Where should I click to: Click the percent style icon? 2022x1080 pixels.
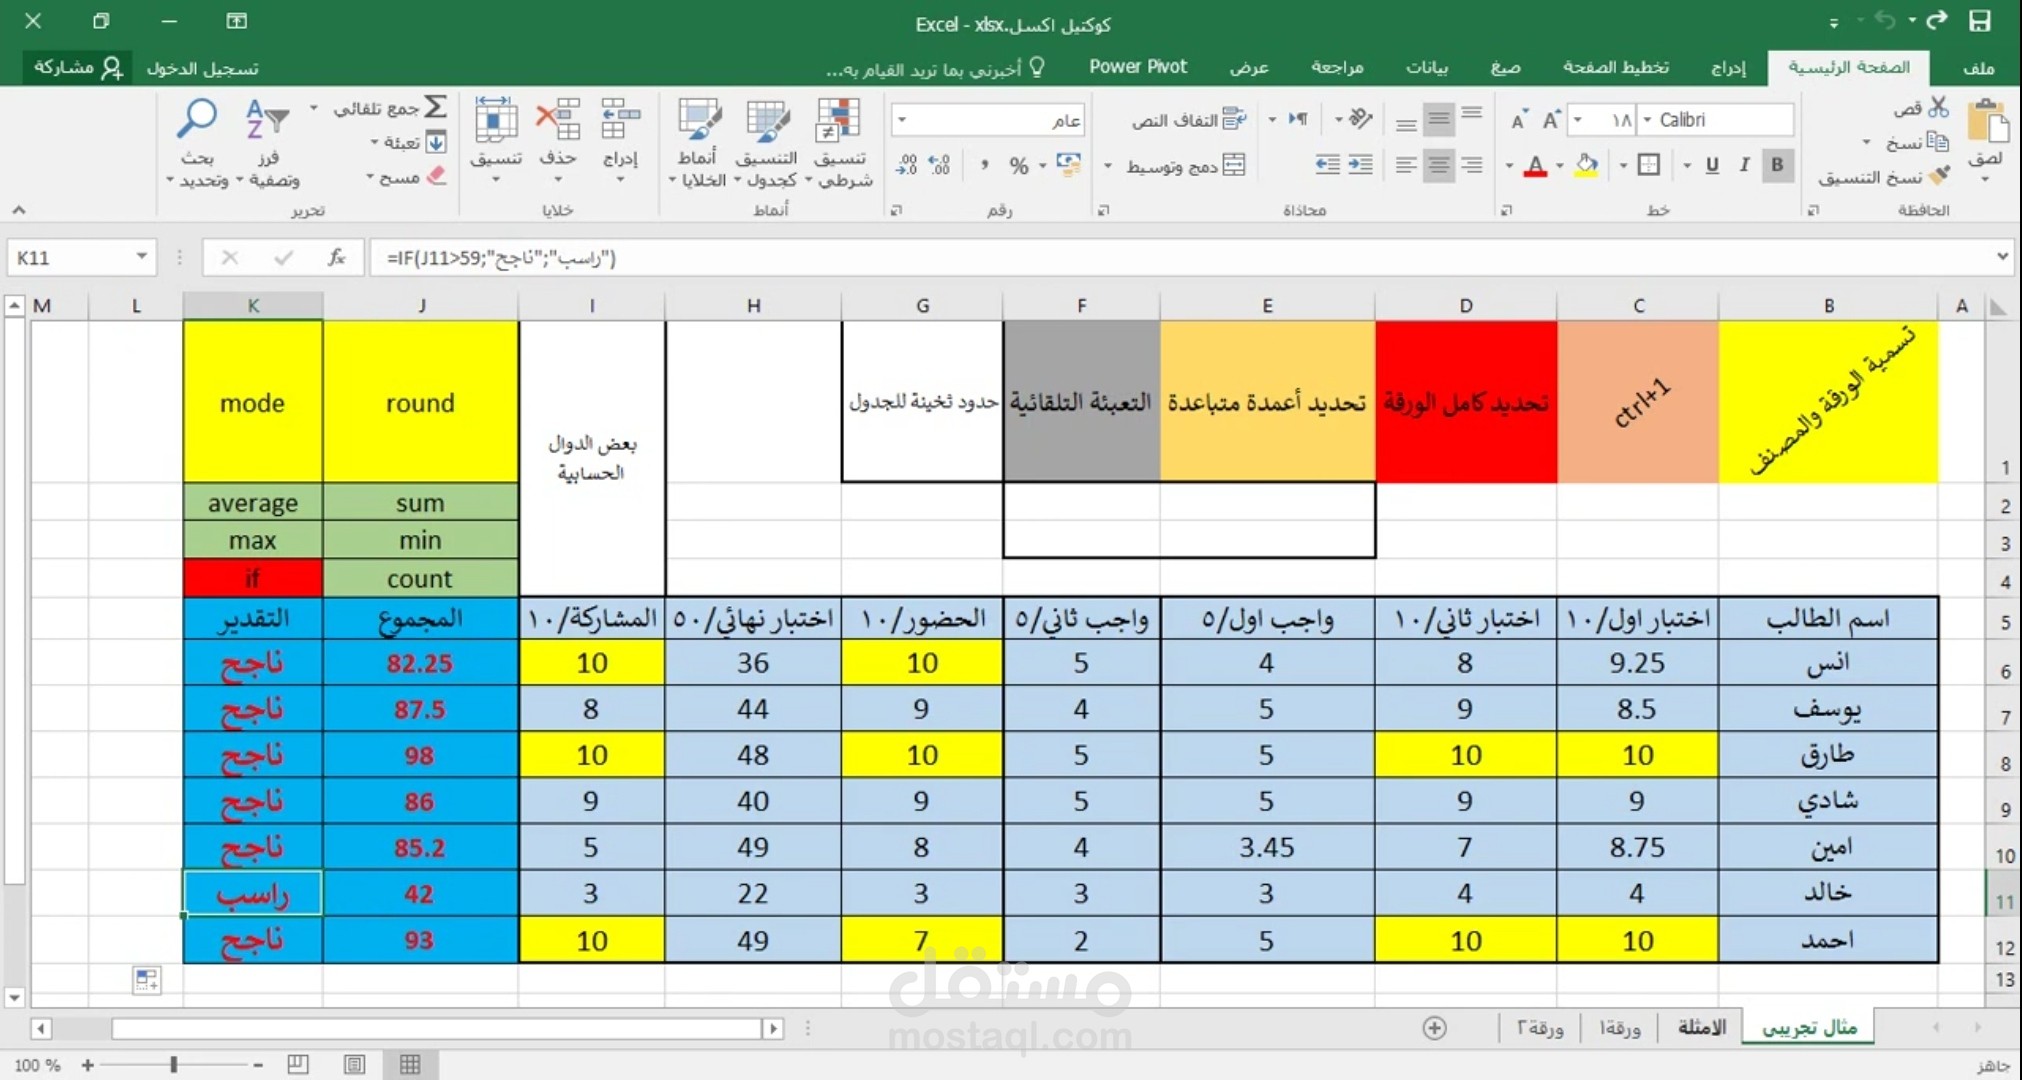[1018, 166]
